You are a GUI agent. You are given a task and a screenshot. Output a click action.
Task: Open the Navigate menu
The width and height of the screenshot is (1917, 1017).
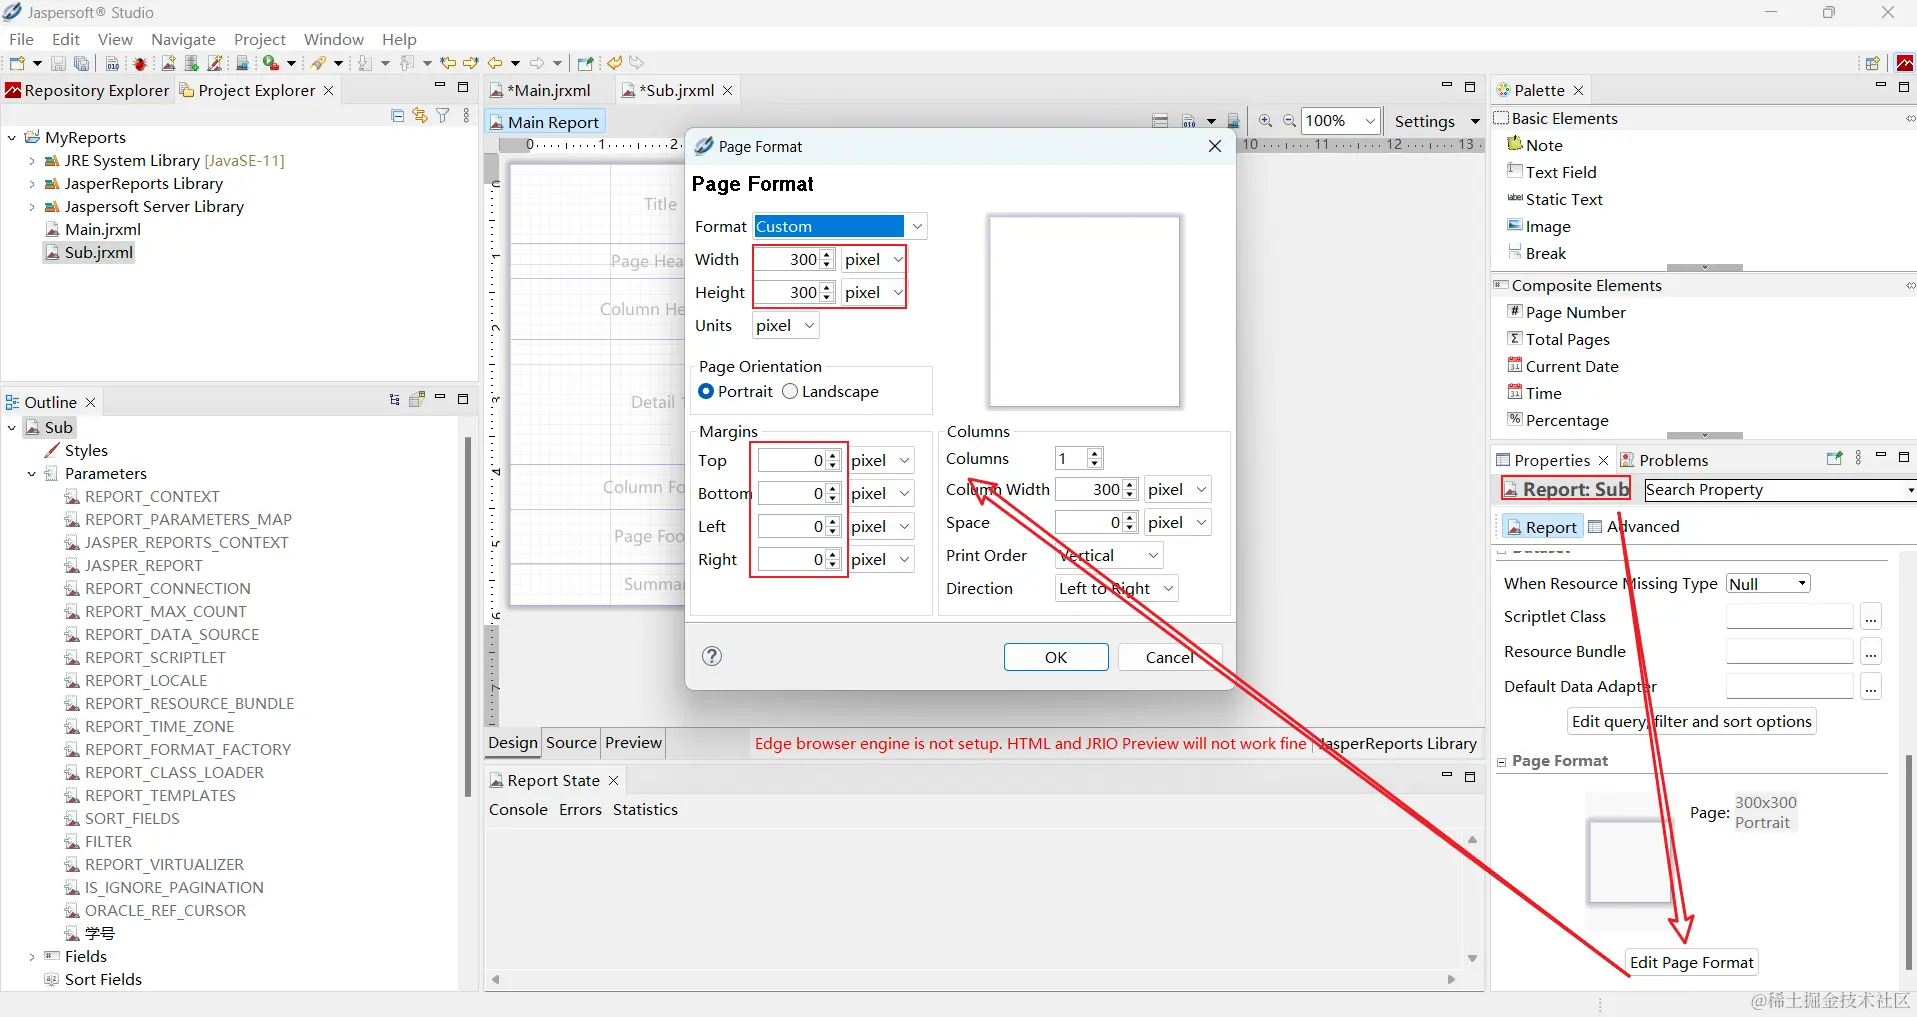coord(183,39)
